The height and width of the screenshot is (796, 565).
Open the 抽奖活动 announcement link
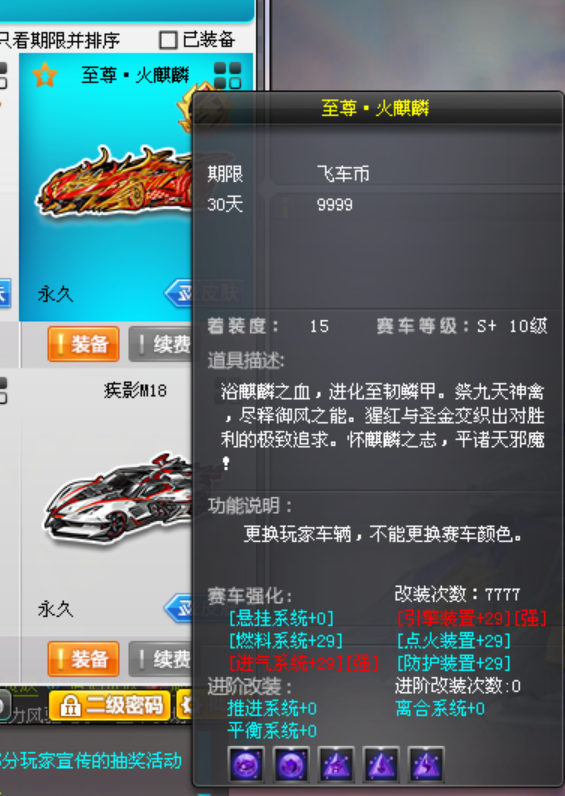(90, 760)
